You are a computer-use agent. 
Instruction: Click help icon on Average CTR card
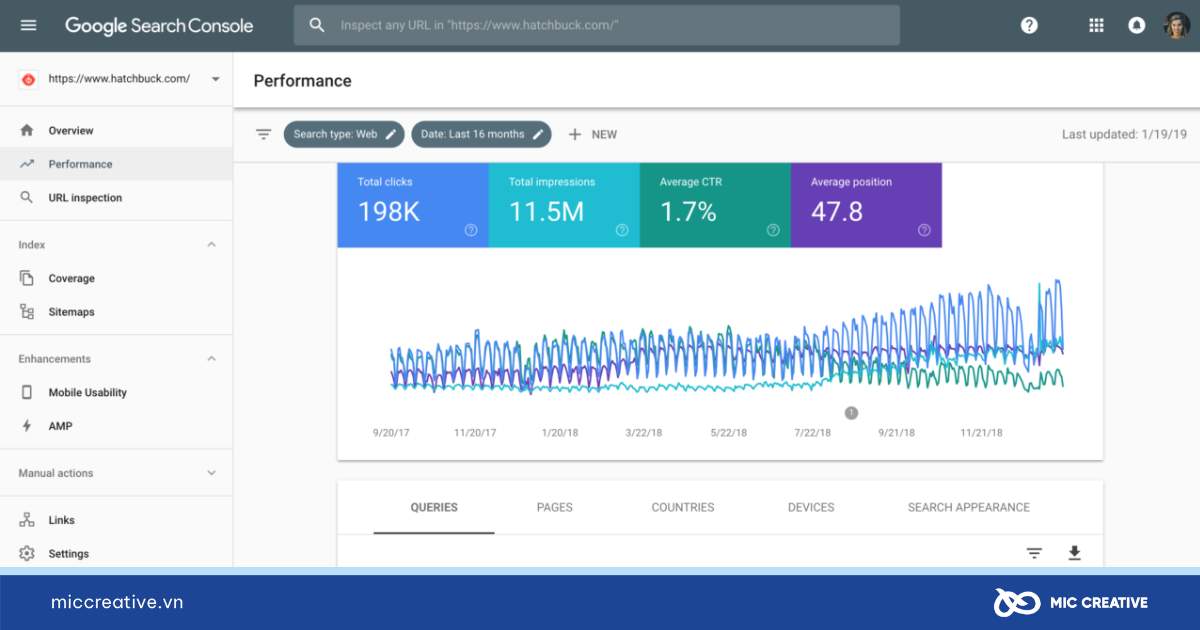773,230
